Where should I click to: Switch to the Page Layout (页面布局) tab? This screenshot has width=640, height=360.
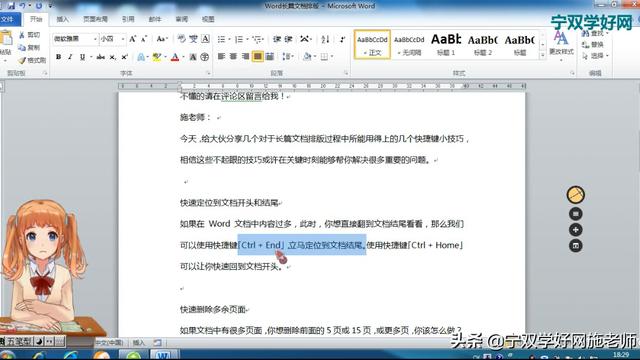(96, 19)
